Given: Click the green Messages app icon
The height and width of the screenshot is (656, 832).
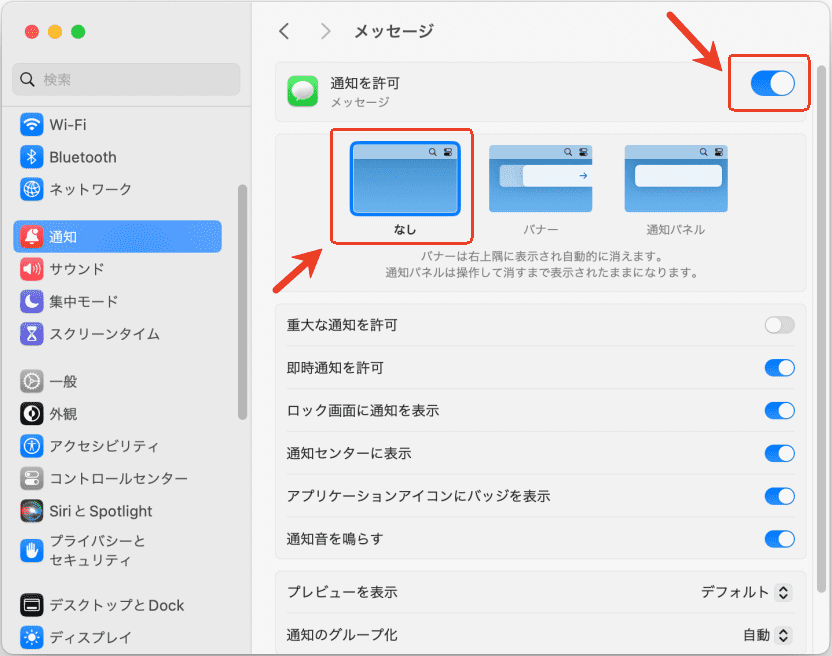Looking at the screenshot, I should [303, 91].
